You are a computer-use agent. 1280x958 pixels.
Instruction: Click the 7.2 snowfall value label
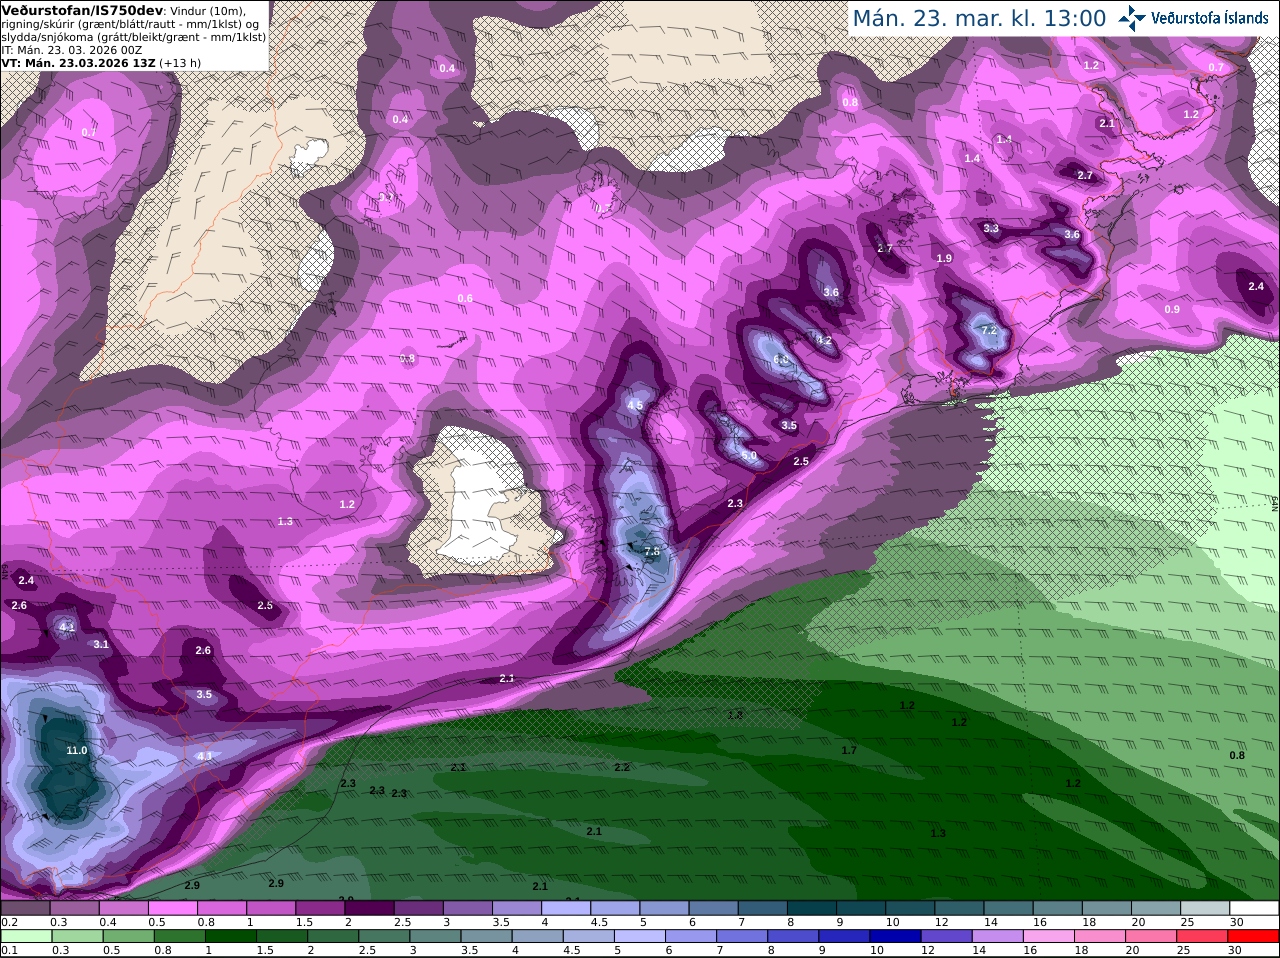(989, 330)
